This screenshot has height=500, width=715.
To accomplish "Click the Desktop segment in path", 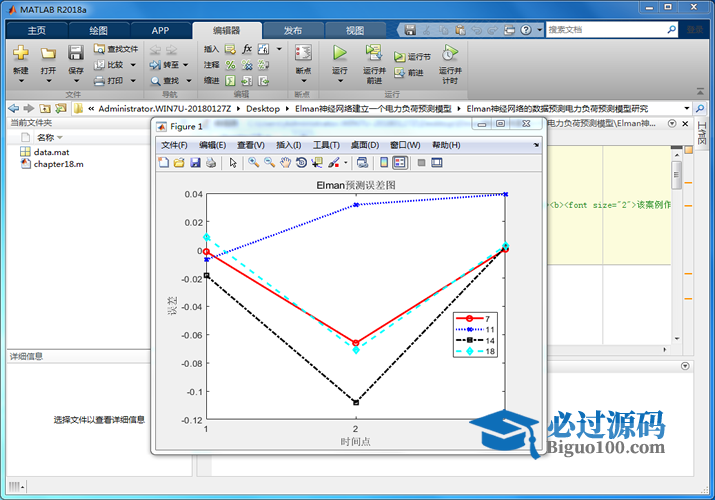I will pyautogui.click(x=263, y=108).
